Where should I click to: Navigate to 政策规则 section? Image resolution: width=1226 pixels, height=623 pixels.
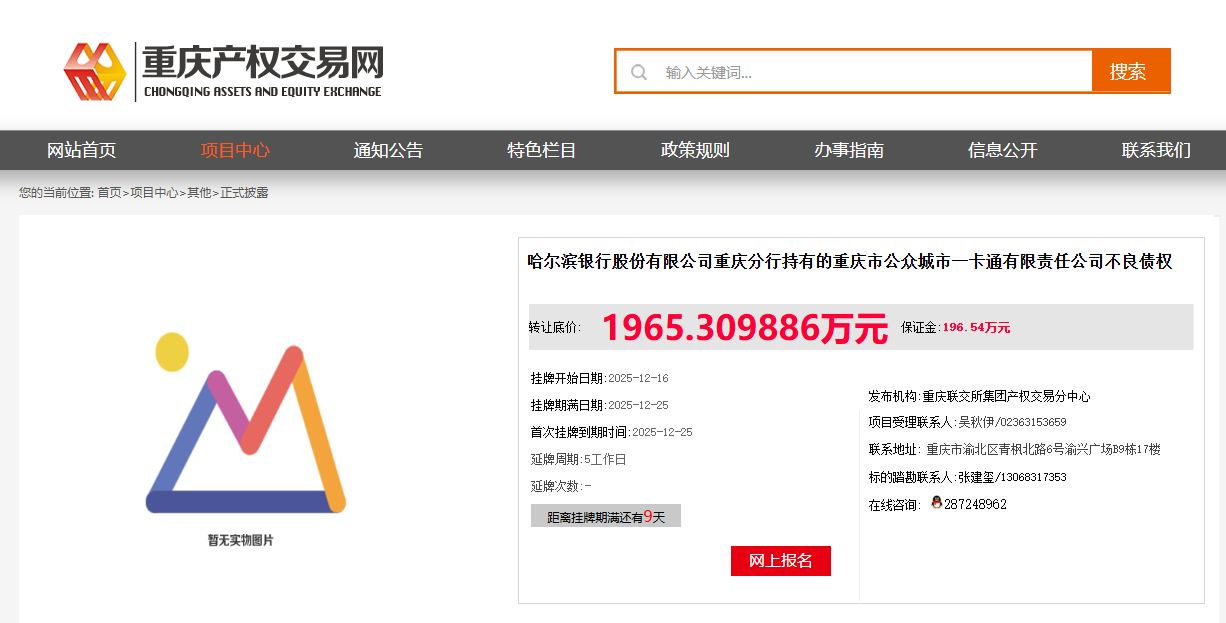(x=695, y=150)
